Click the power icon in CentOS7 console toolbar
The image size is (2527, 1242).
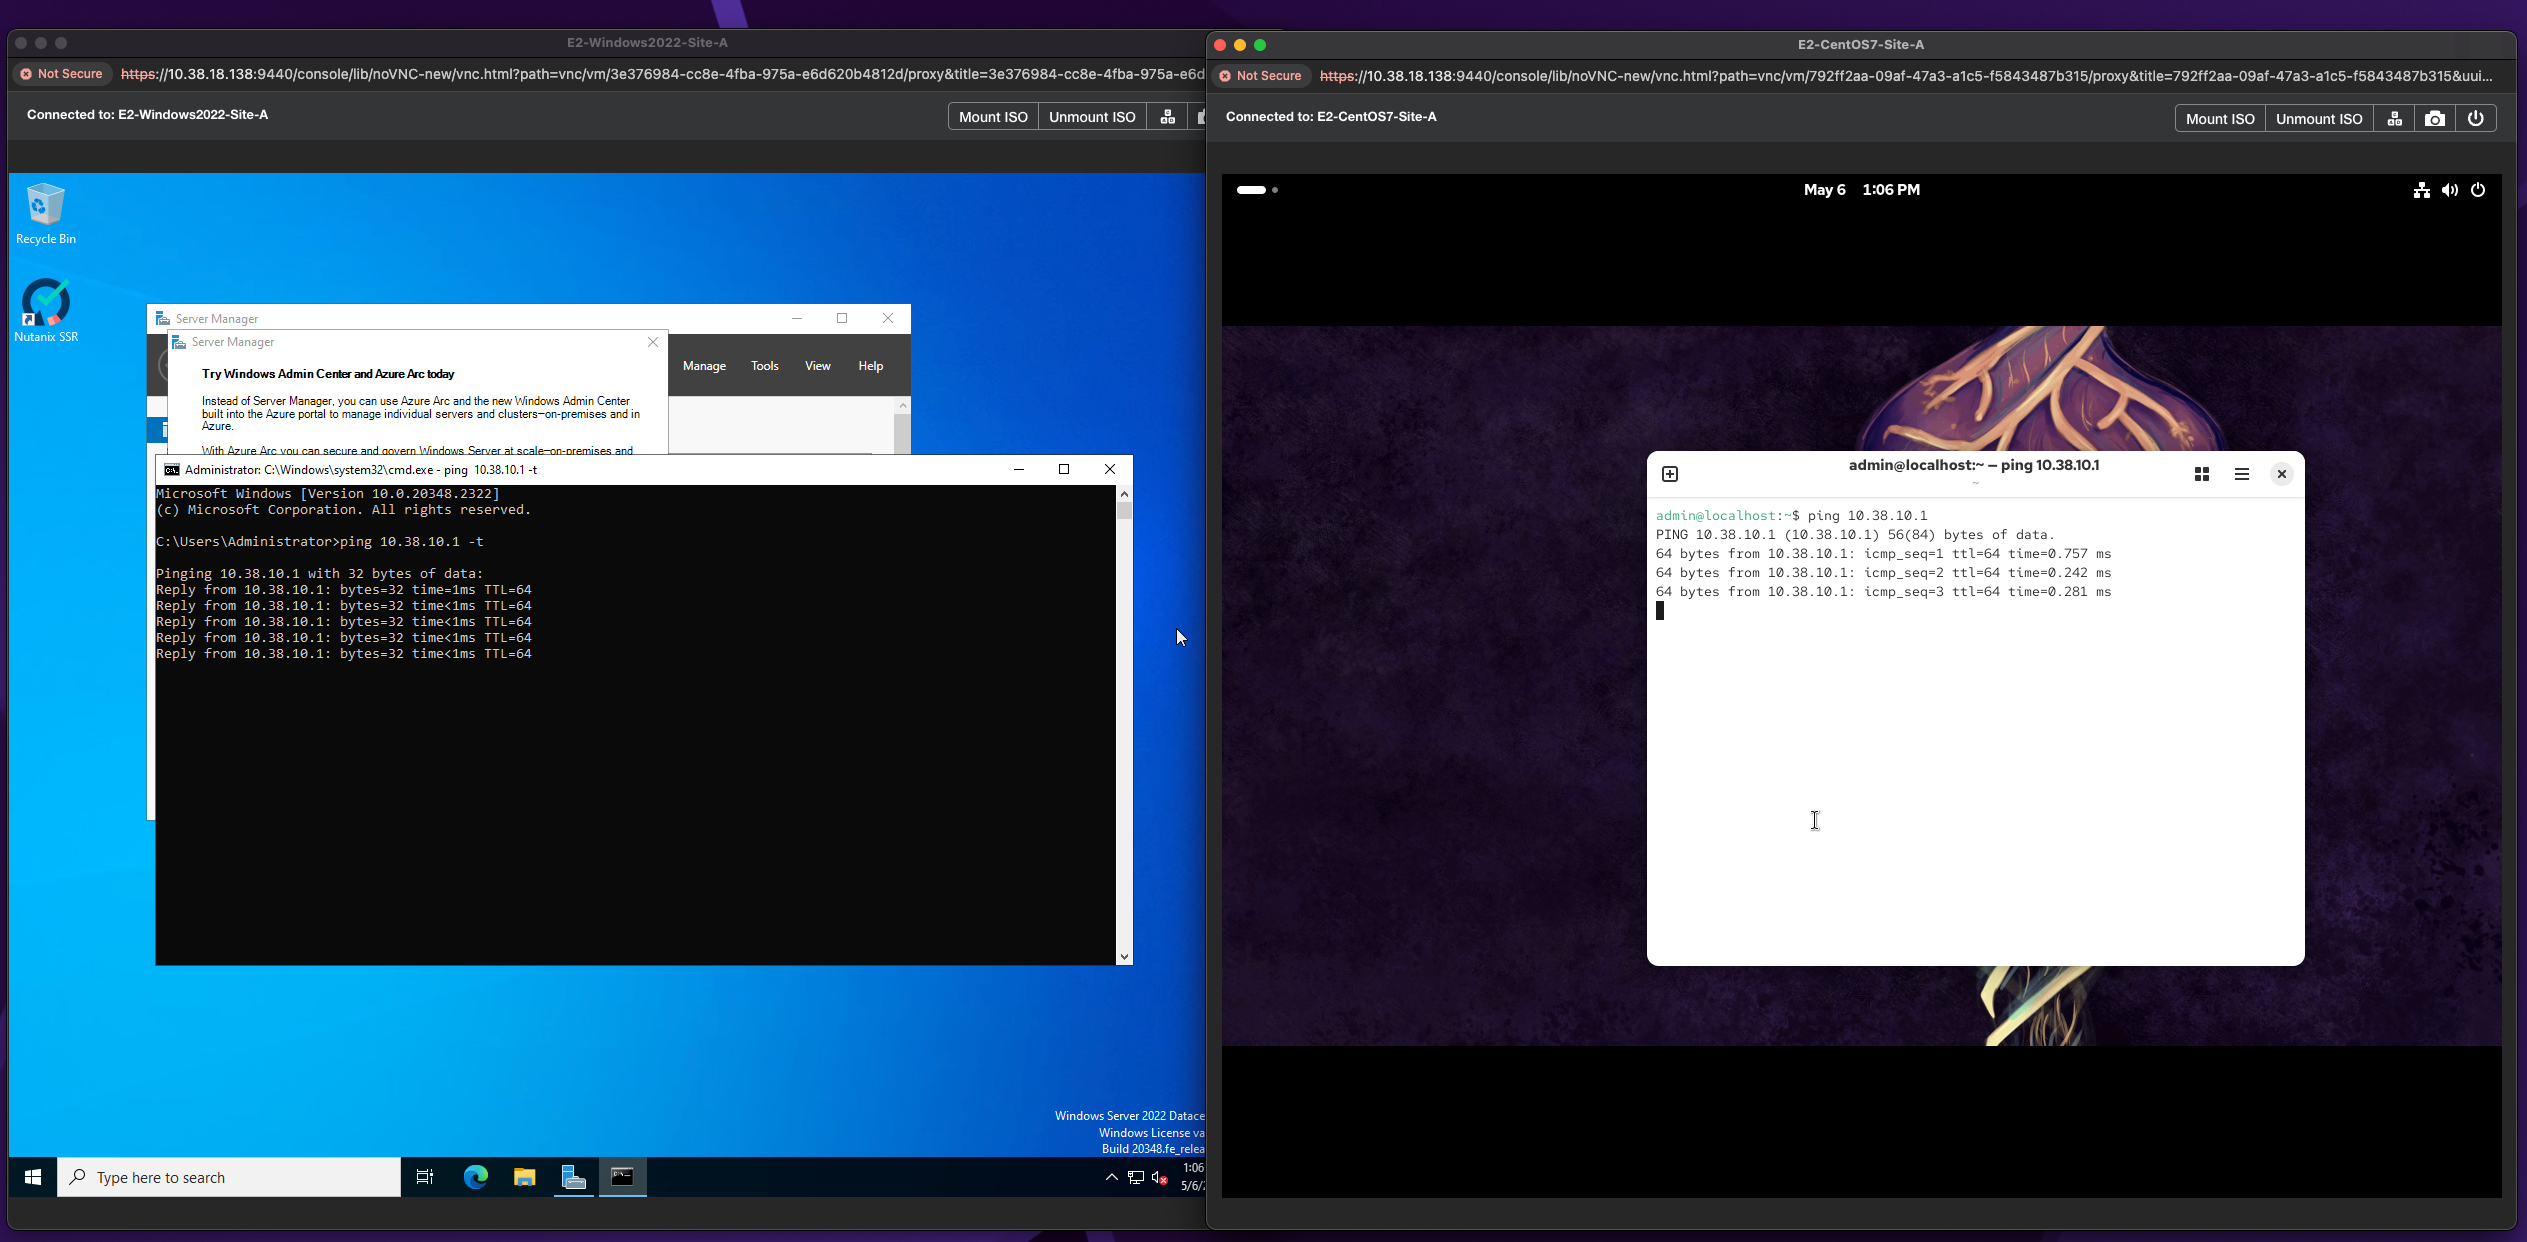pyautogui.click(x=2476, y=119)
